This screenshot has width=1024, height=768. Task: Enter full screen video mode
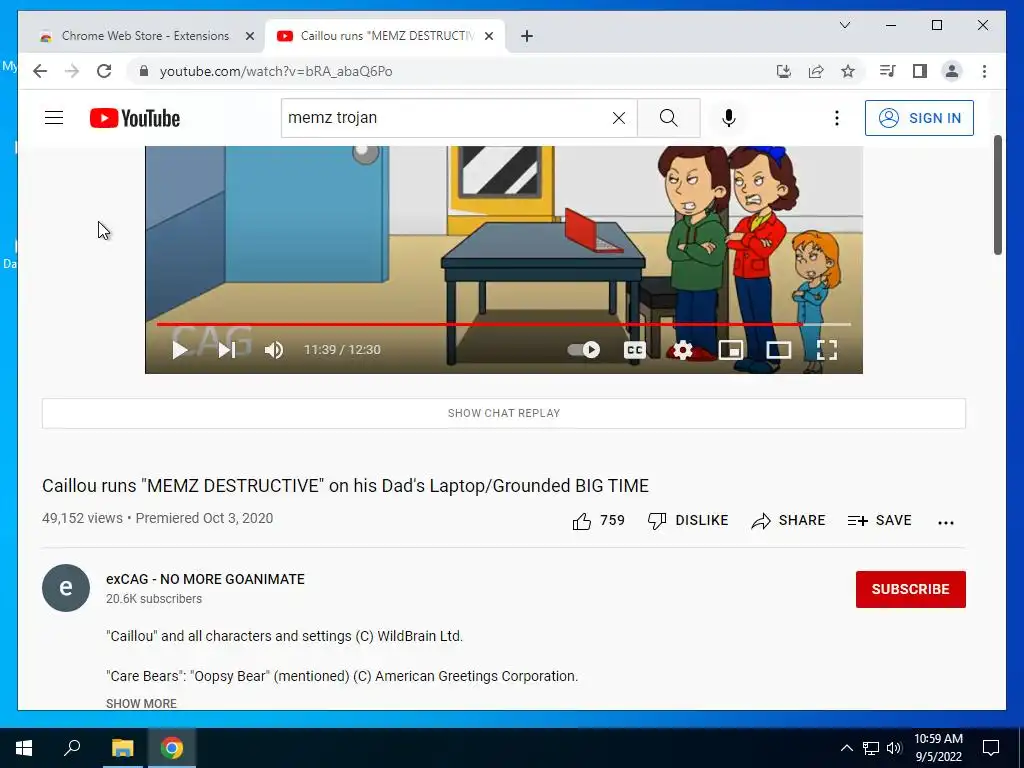[x=827, y=350]
